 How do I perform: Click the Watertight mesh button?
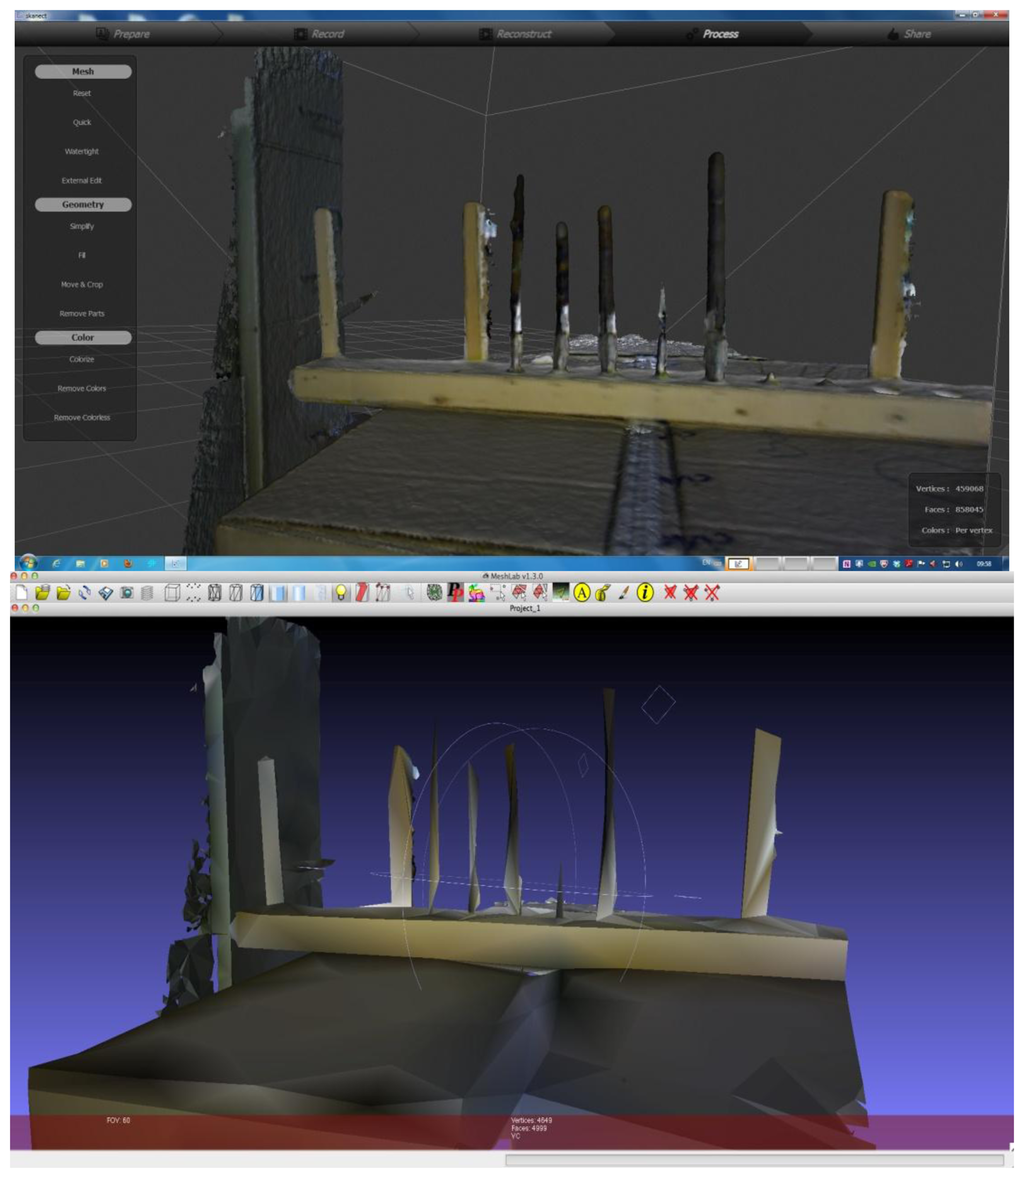point(82,152)
